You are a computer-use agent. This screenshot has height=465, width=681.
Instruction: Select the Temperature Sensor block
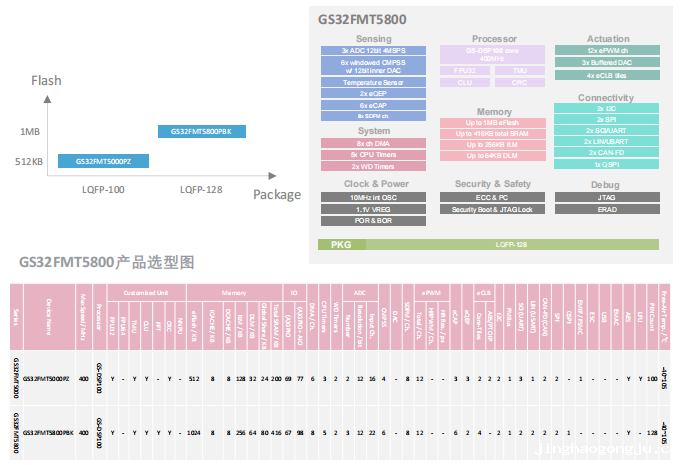tap(373, 82)
